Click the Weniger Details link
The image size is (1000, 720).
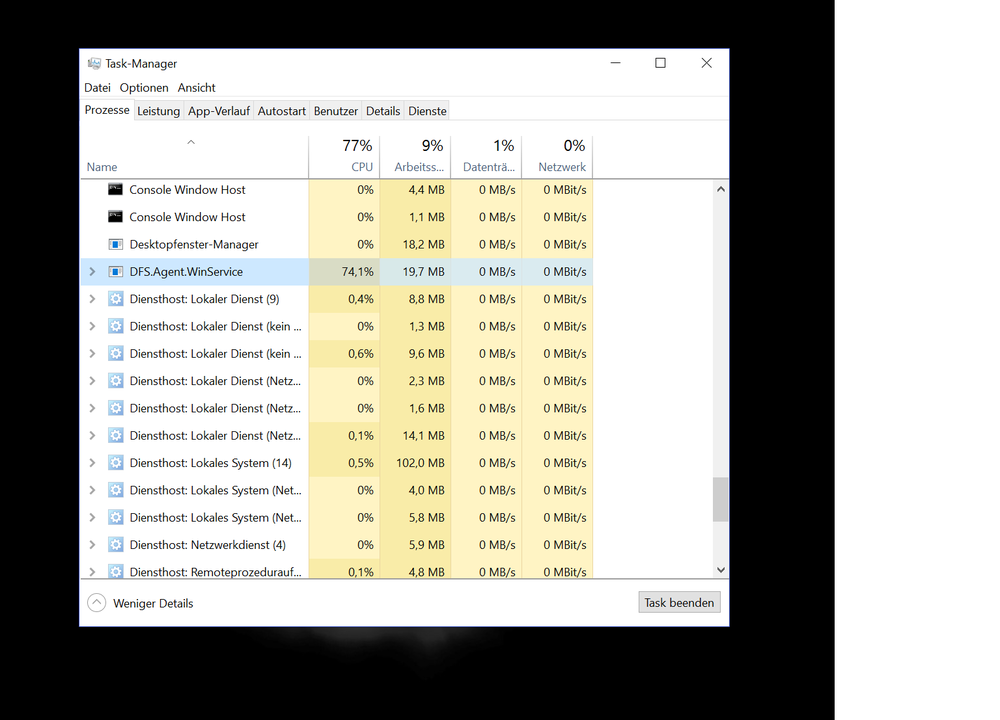pos(153,603)
